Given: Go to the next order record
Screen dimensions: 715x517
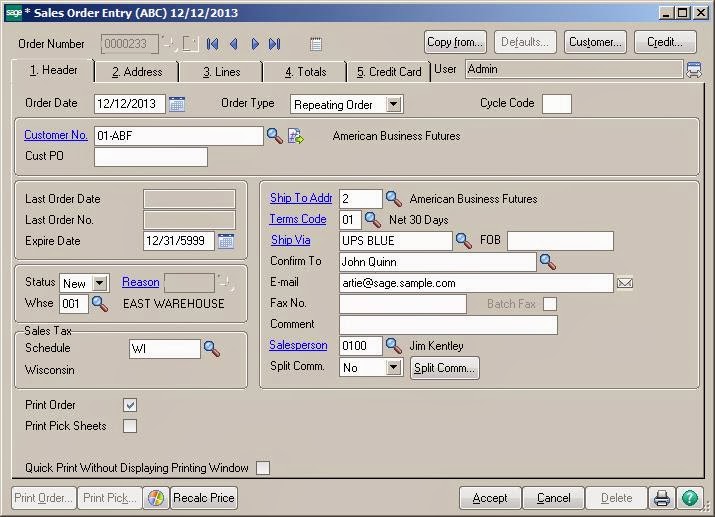Looking at the screenshot, I should (255, 44).
